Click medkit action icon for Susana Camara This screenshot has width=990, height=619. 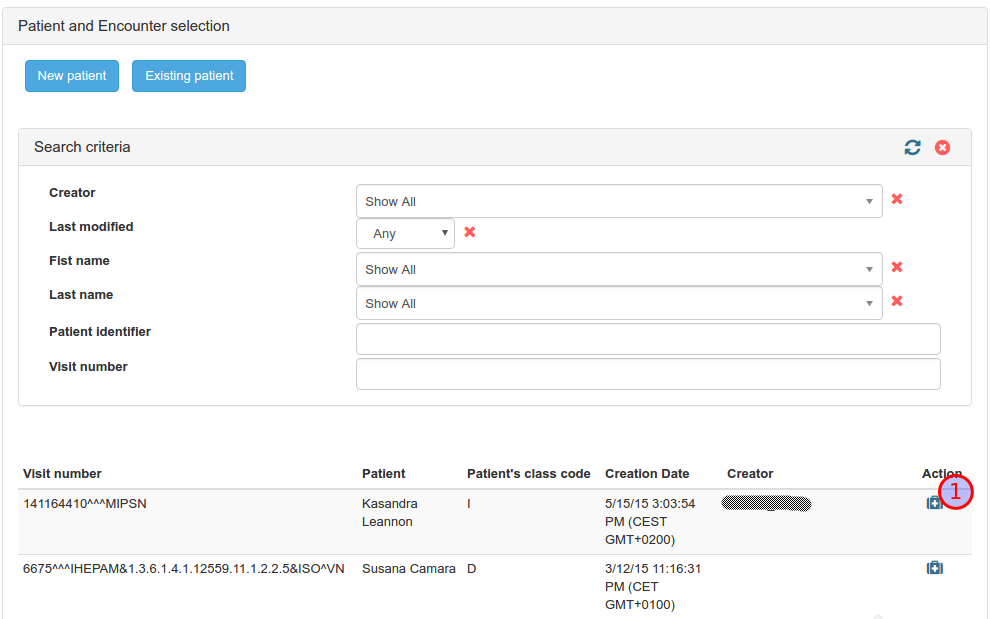tap(934, 568)
